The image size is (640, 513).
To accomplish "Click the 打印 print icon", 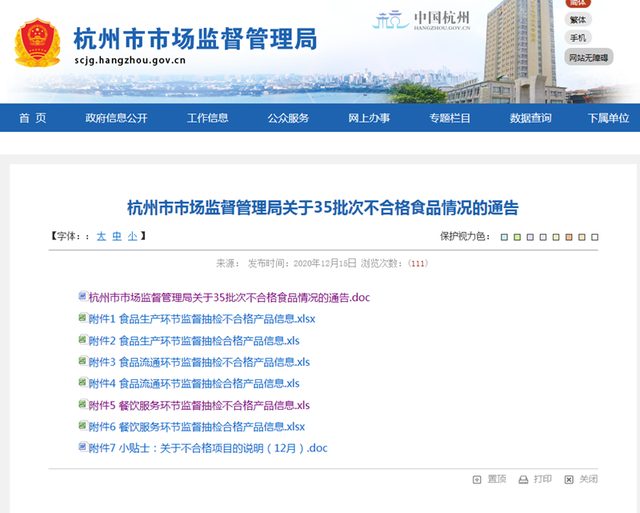I will click(523, 480).
